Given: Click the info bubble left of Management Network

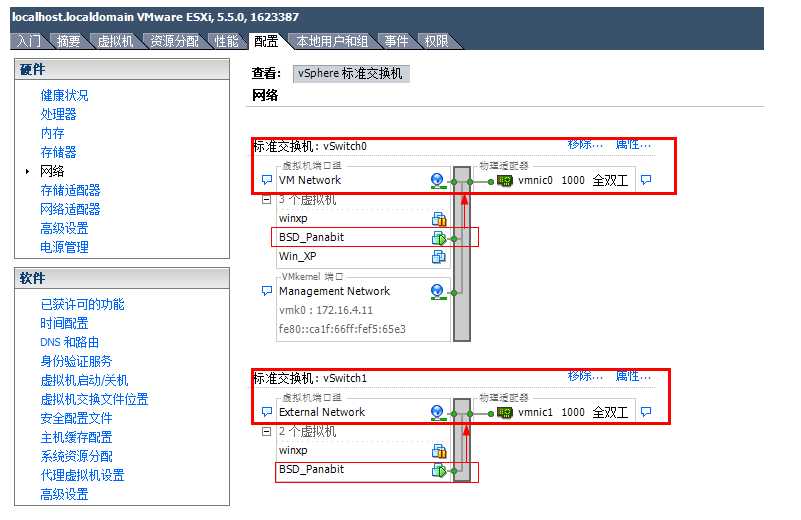Looking at the screenshot, I should pyautogui.click(x=267, y=291).
